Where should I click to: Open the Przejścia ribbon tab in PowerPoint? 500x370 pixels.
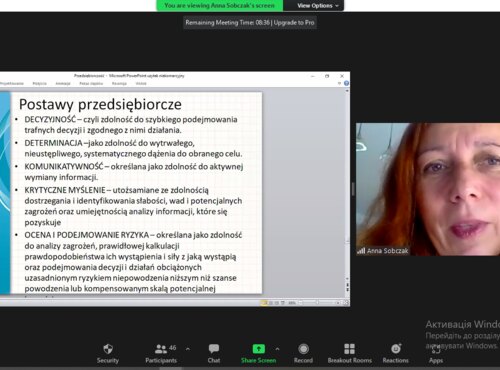(39, 83)
